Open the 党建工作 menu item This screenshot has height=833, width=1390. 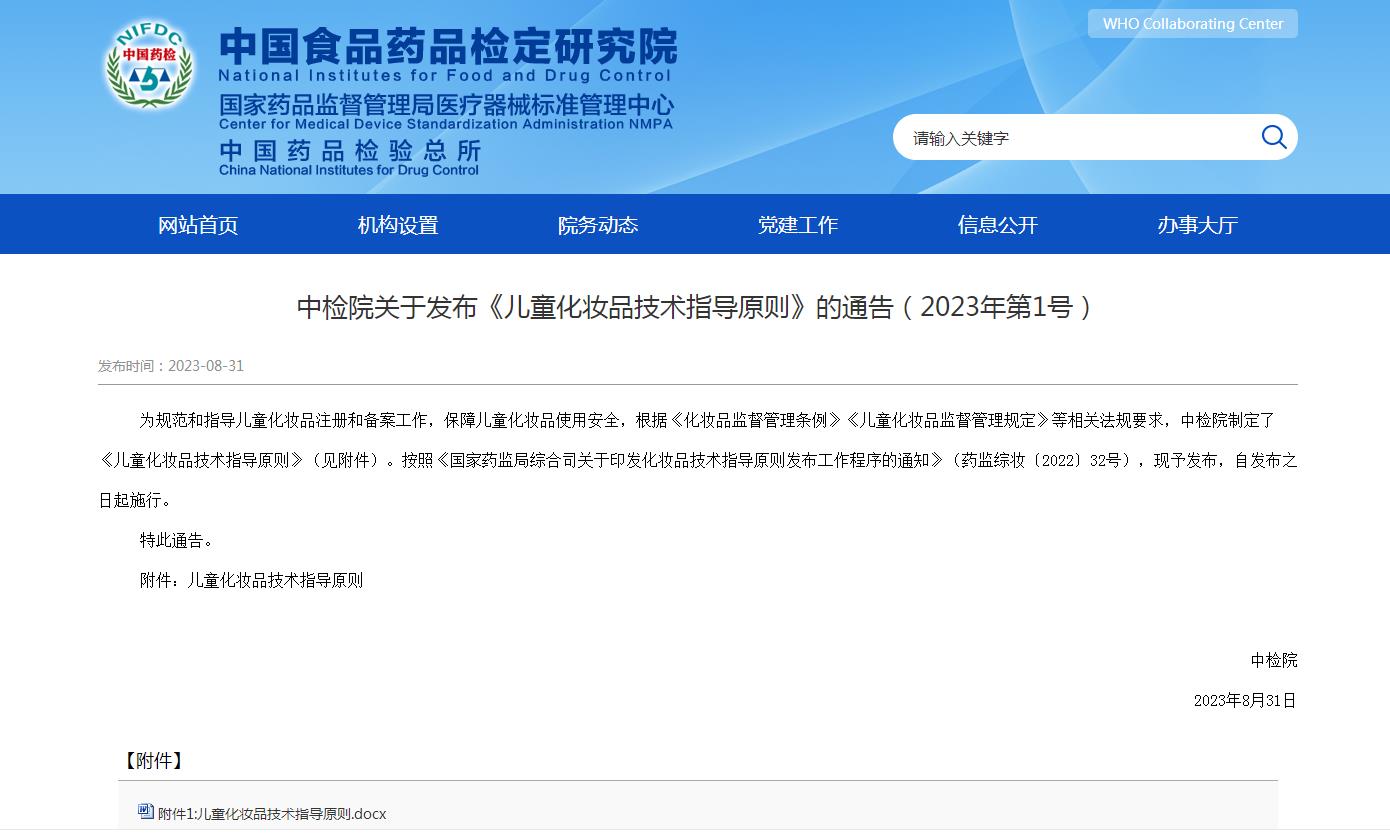click(x=798, y=225)
